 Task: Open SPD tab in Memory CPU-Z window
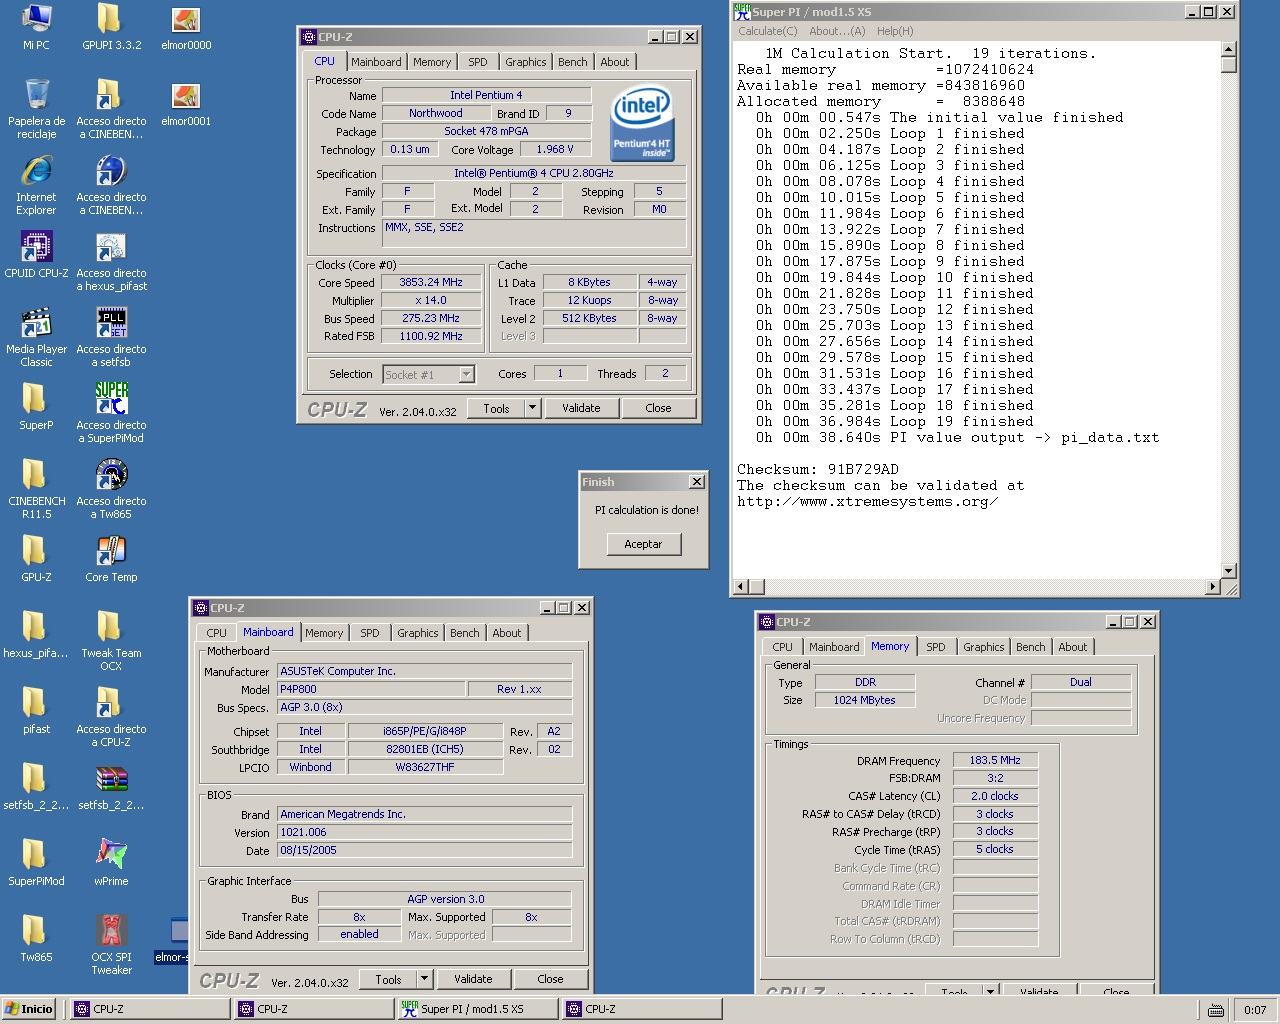pyautogui.click(x=936, y=647)
